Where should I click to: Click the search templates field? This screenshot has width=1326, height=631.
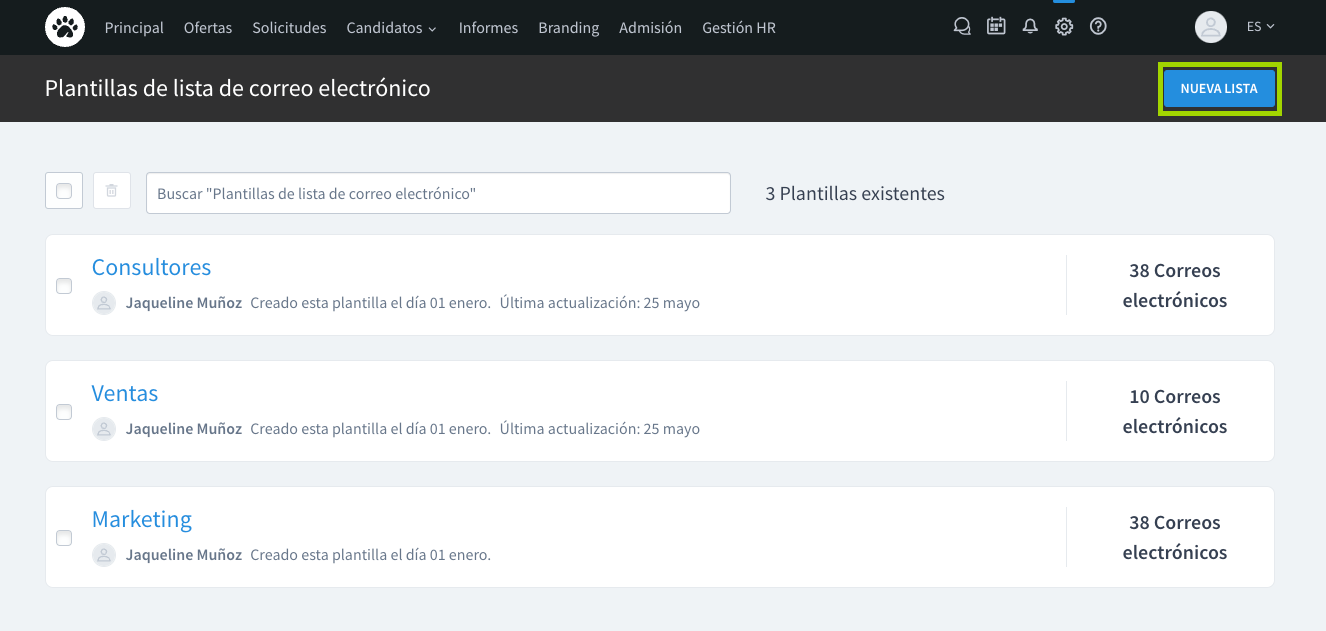pyautogui.click(x=438, y=192)
